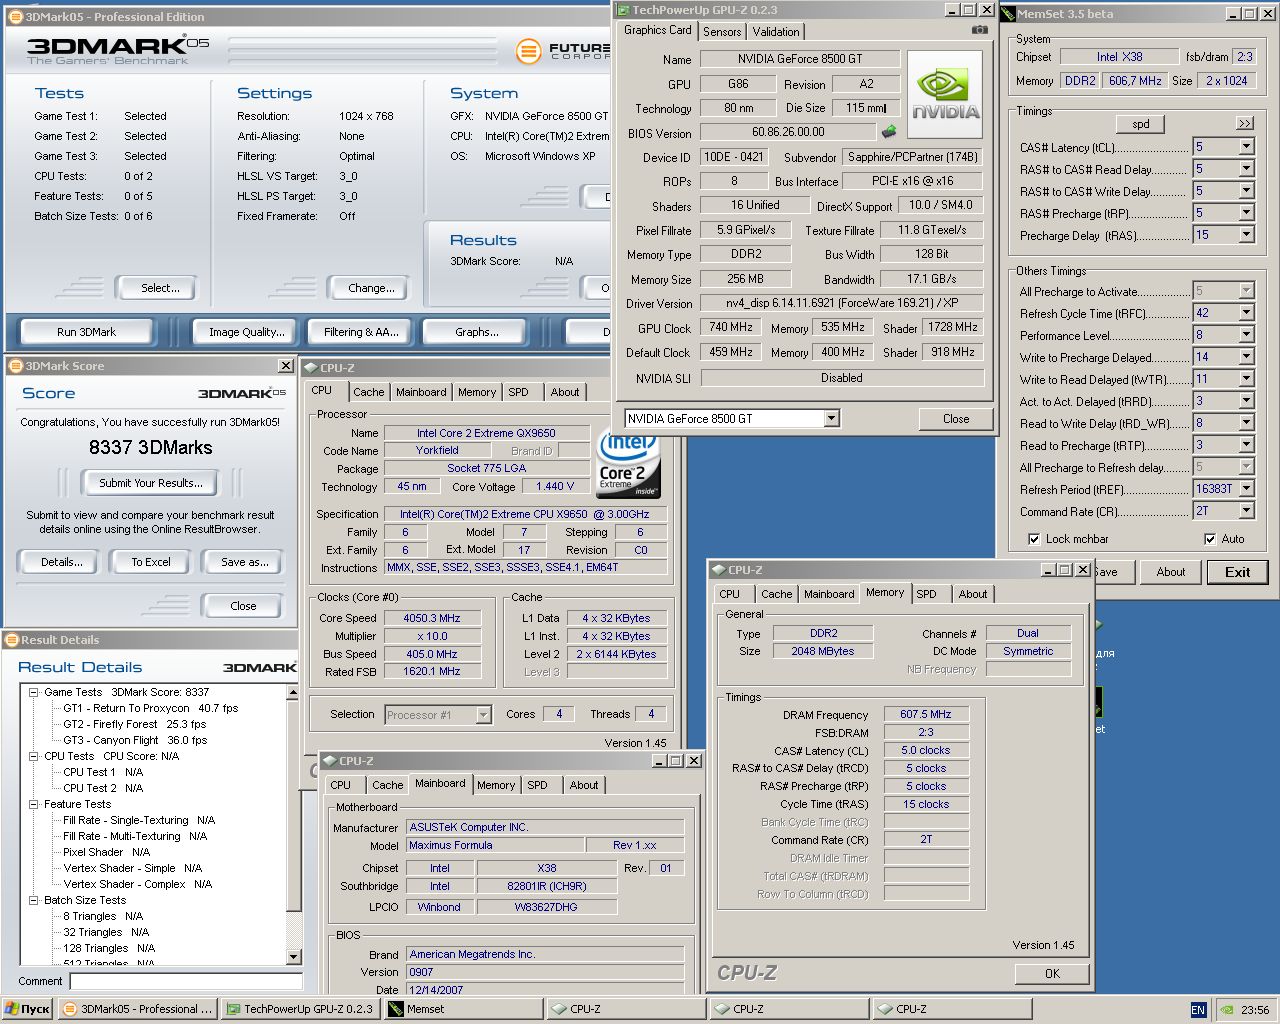The width and height of the screenshot is (1280, 1024).
Task: Switch to Validation tab in GPU-Z
Action: tap(776, 32)
